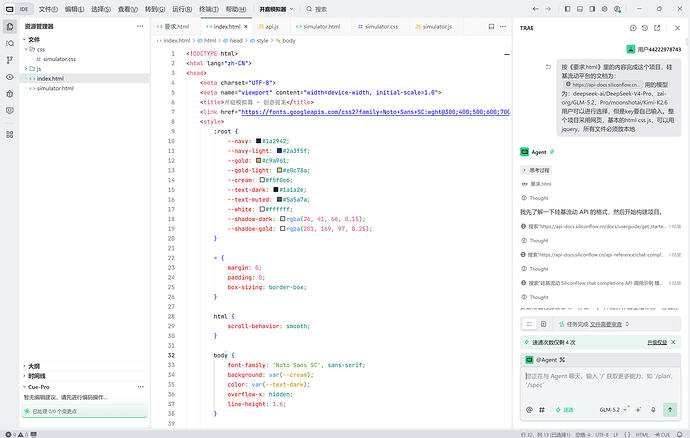Click the microphone voice input icon

653,410
